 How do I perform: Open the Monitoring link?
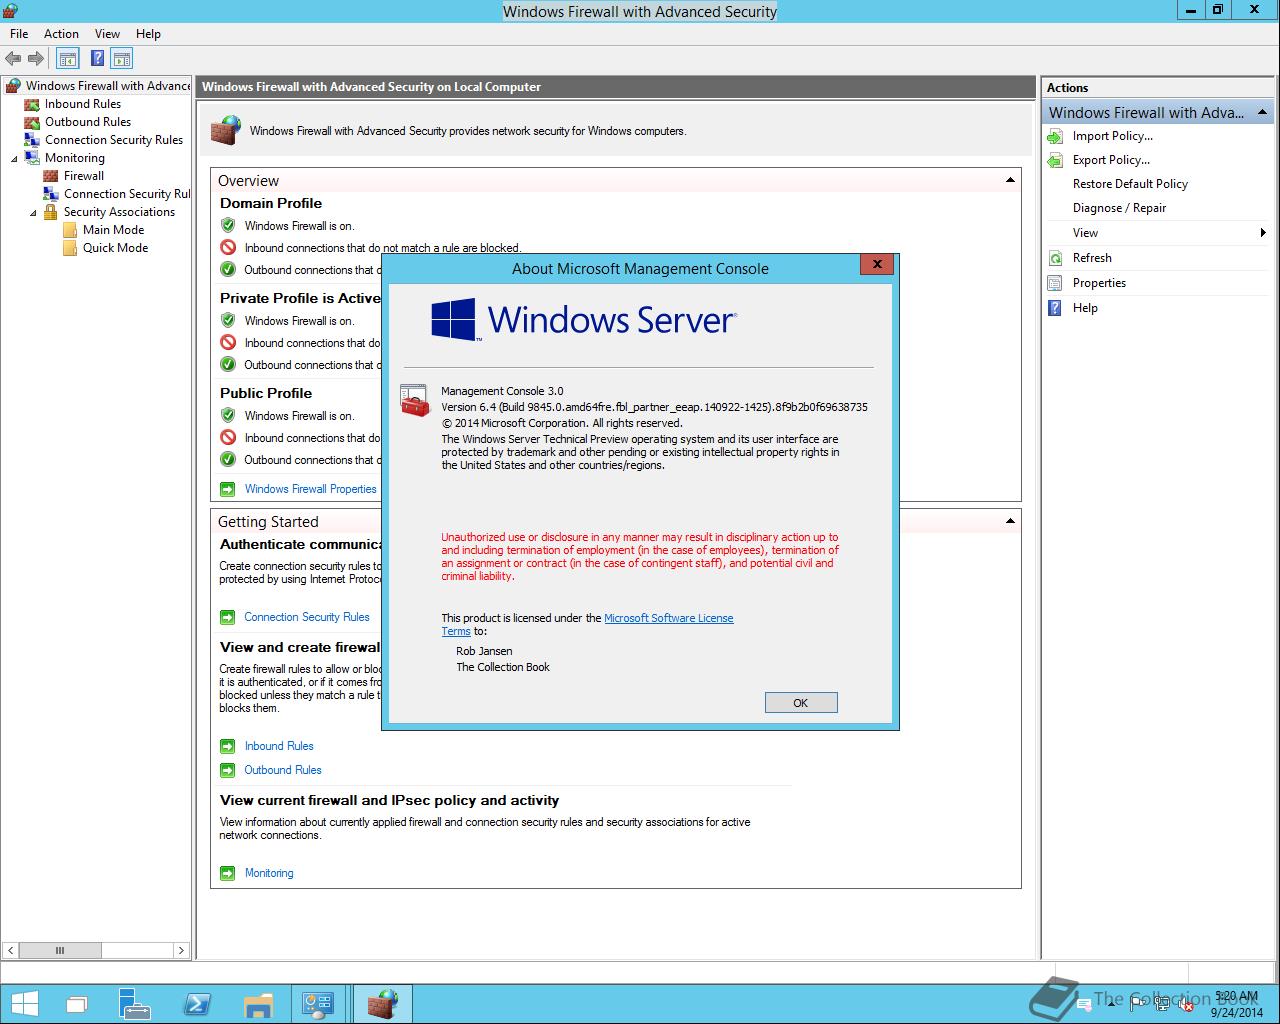[x=269, y=873]
